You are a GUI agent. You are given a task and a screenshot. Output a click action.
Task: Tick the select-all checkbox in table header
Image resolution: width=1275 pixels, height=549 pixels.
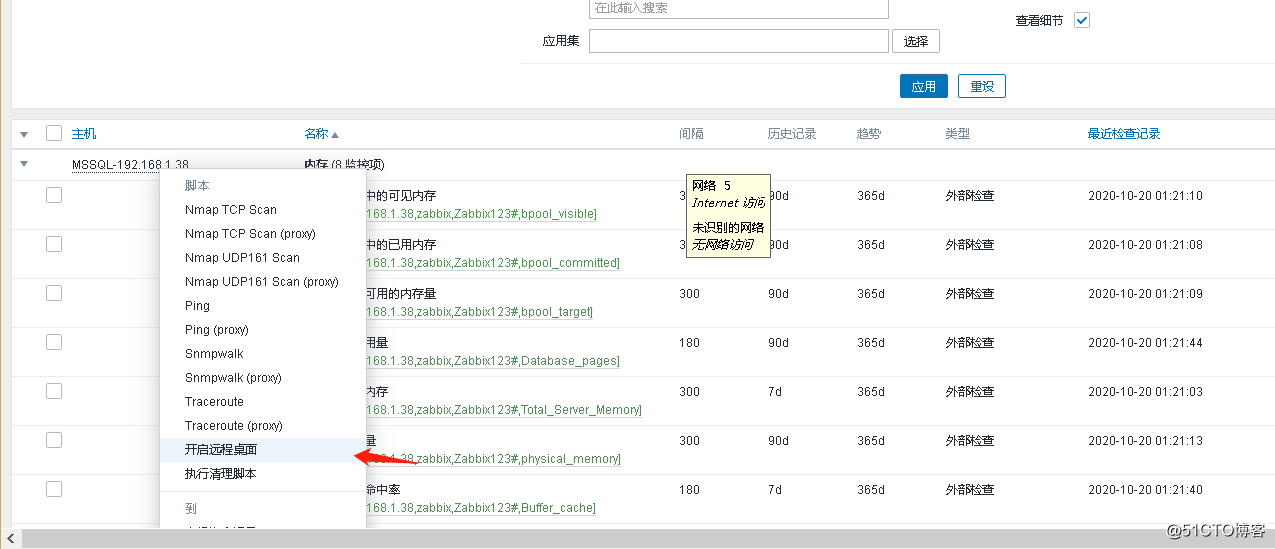(54, 133)
